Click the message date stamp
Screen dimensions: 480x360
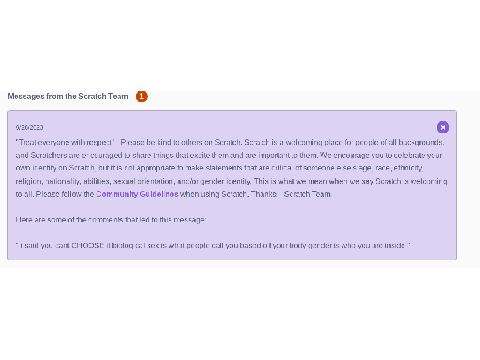point(29,127)
